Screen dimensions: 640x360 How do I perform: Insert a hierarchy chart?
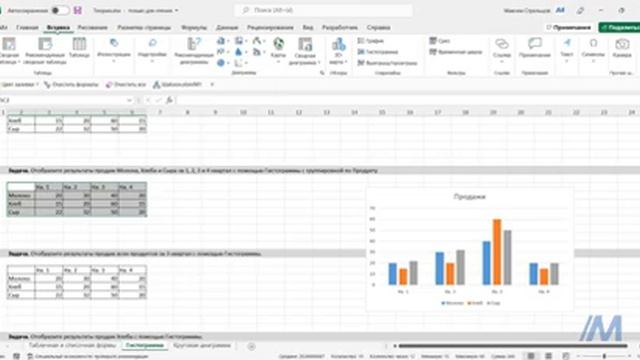240,41
